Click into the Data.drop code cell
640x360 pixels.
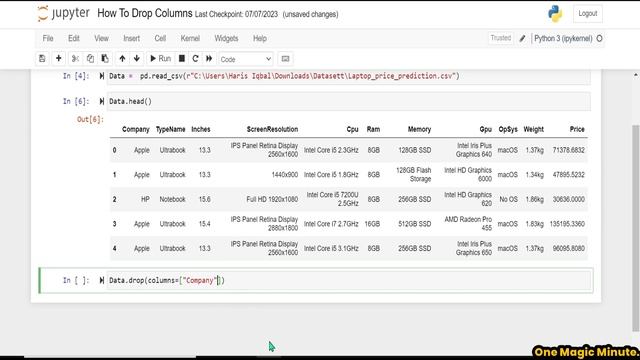349,280
